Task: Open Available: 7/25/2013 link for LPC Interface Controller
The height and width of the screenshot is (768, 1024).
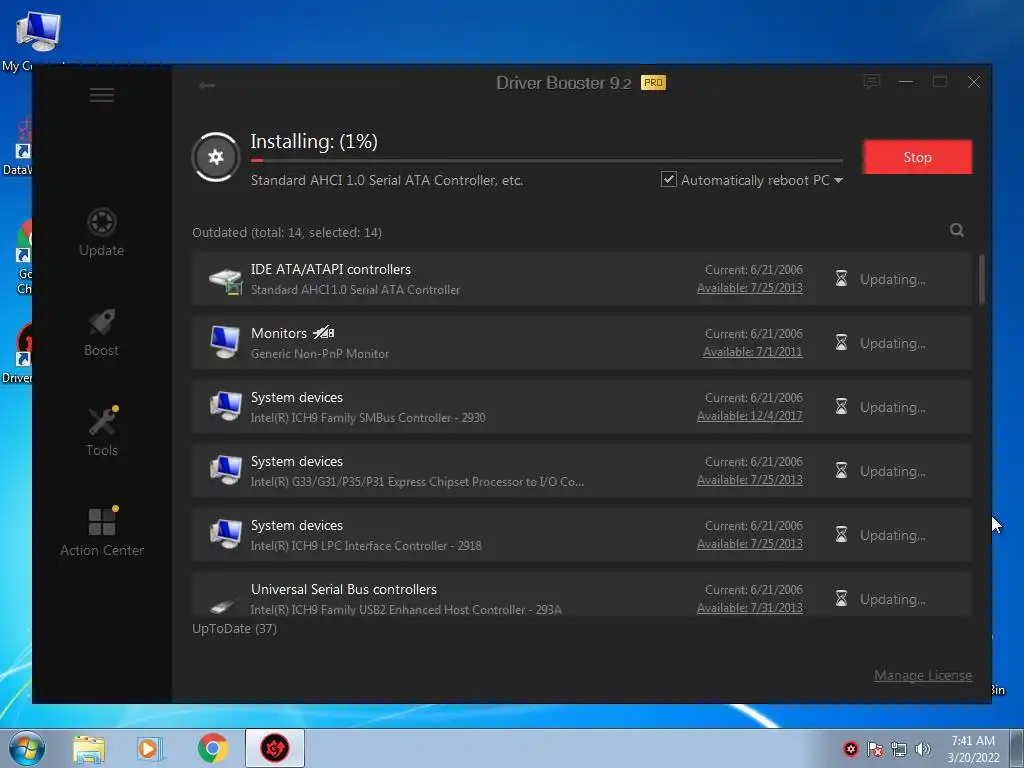Action: [750, 544]
